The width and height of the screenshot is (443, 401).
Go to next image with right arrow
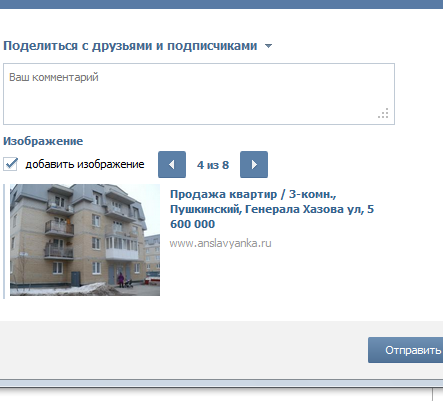(254, 164)
